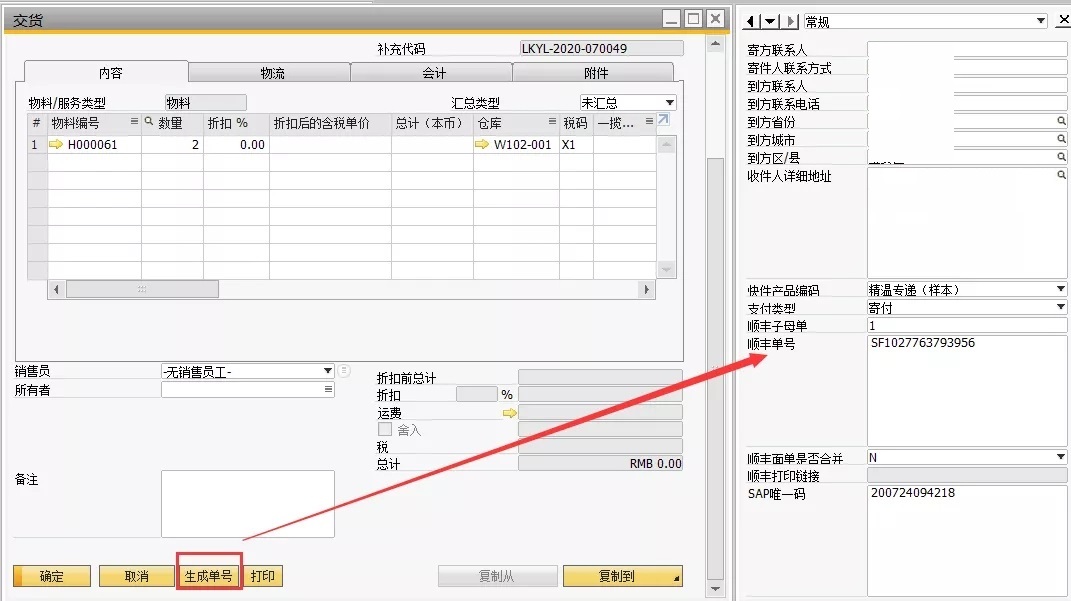Click the 折扣后的含税单价 column header
This screenshot has width=1071, height=601.
(330, 123)
